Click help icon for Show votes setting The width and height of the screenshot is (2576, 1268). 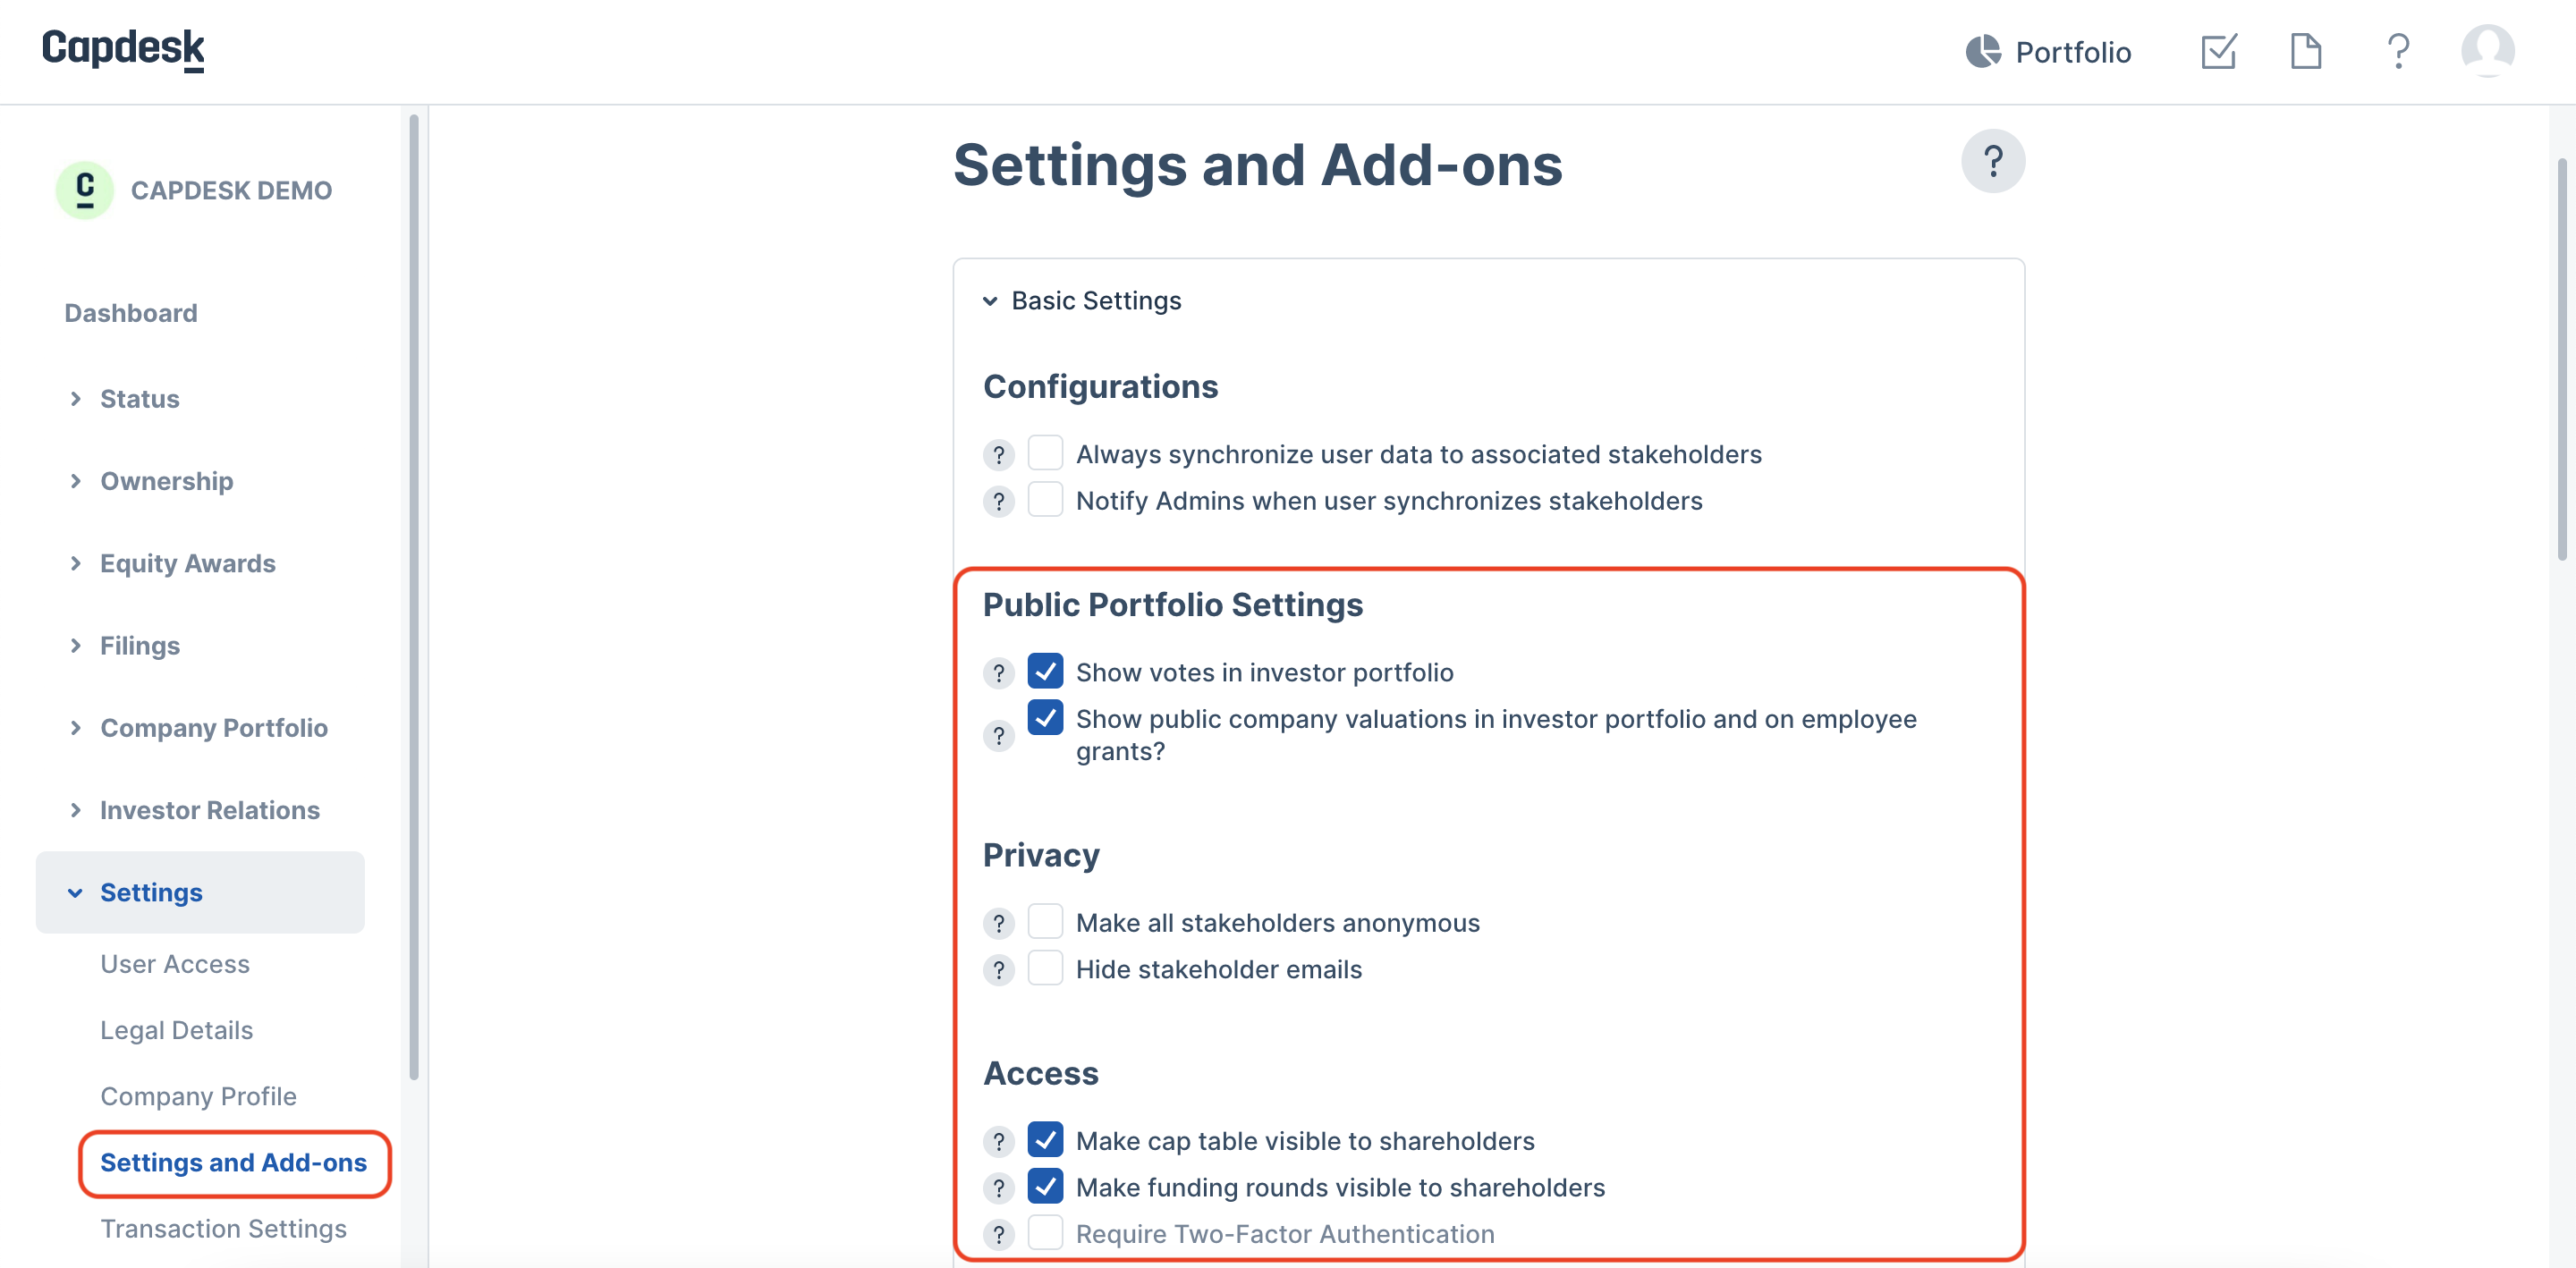click(x=998, y=673)
